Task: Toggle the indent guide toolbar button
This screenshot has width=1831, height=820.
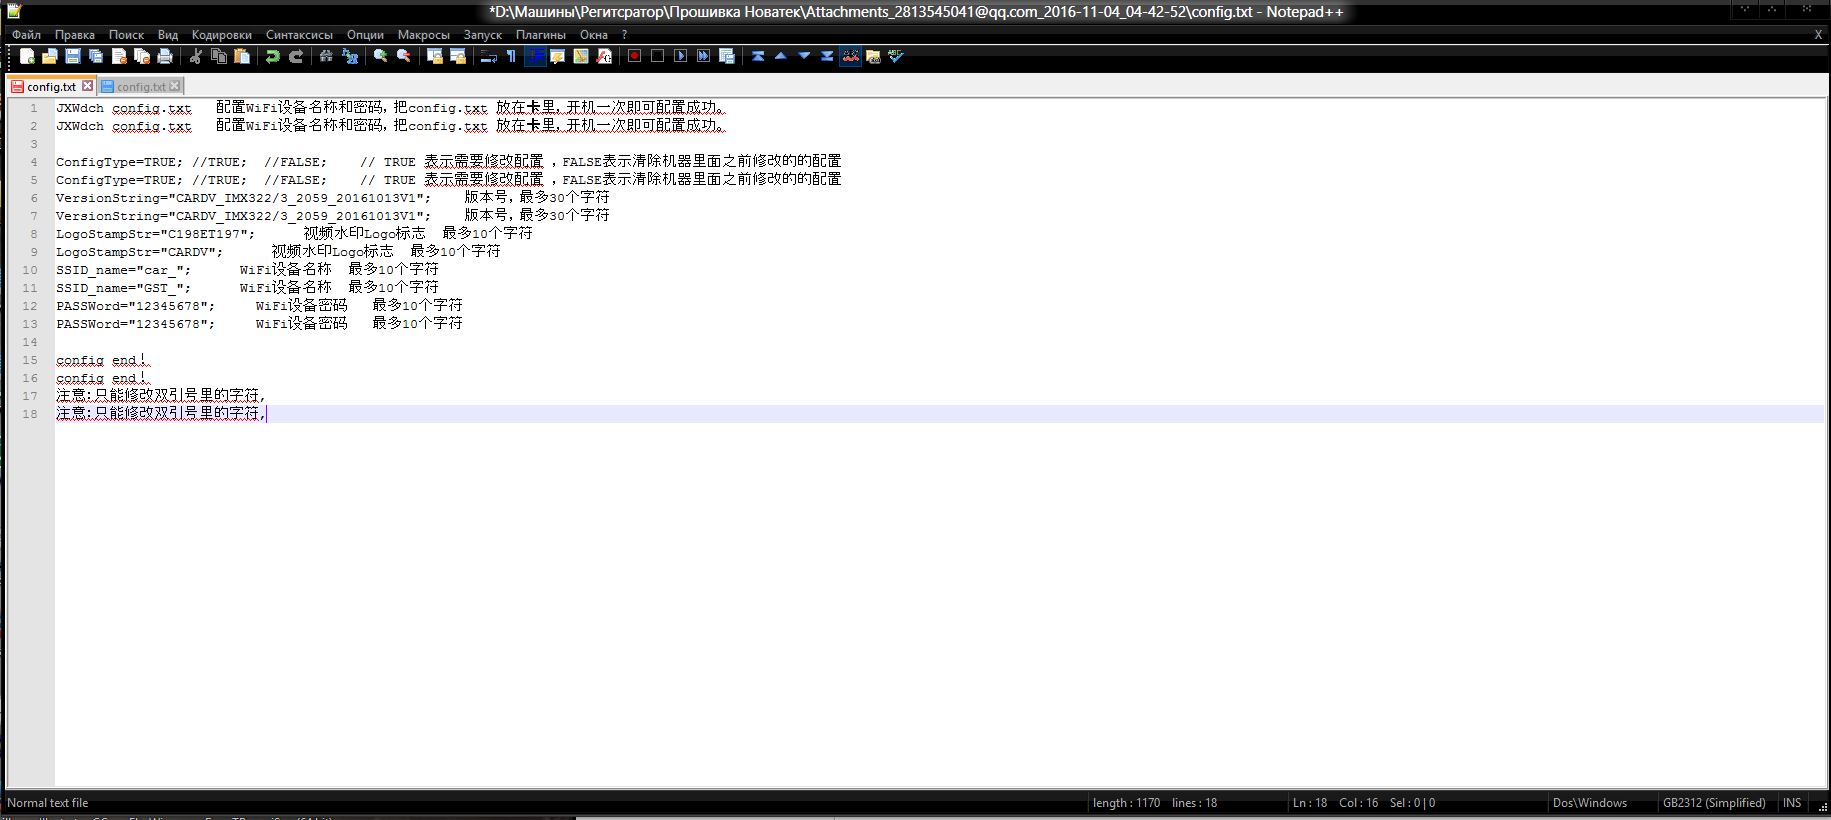Action: 535,56
